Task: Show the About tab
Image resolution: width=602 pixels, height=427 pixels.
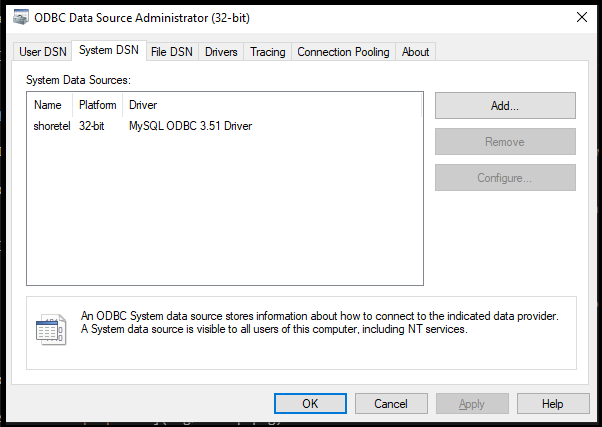Action: pos(415,52)
